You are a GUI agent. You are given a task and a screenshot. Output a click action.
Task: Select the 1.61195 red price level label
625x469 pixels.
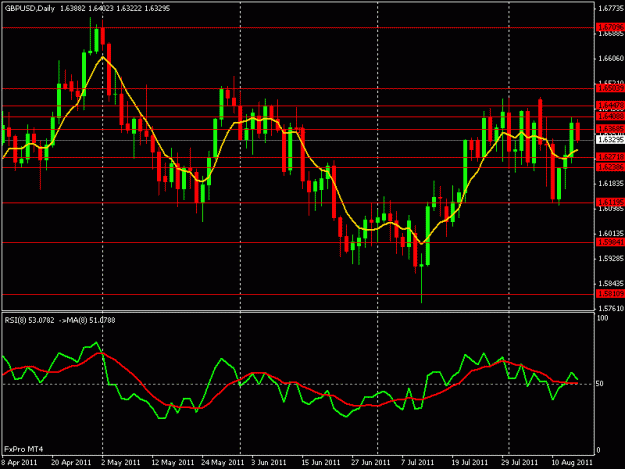coord(610,202)
